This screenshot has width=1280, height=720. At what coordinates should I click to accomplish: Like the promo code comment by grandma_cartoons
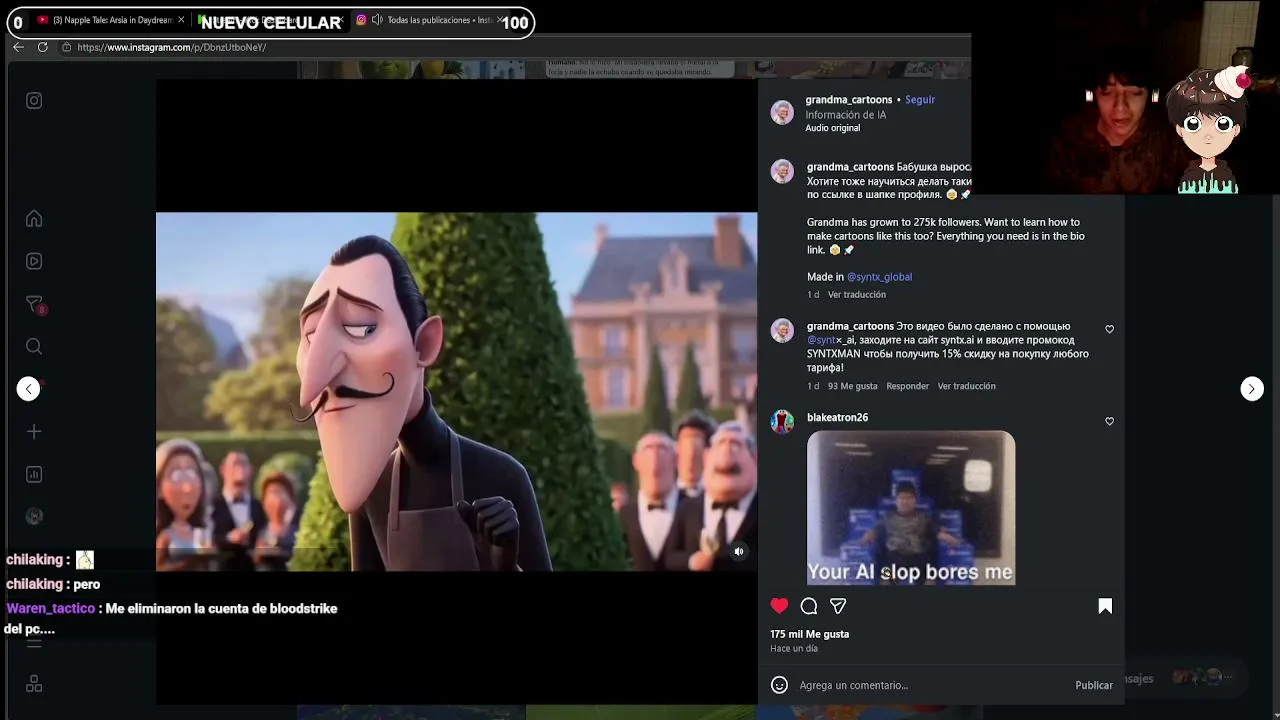point(1109,329)
